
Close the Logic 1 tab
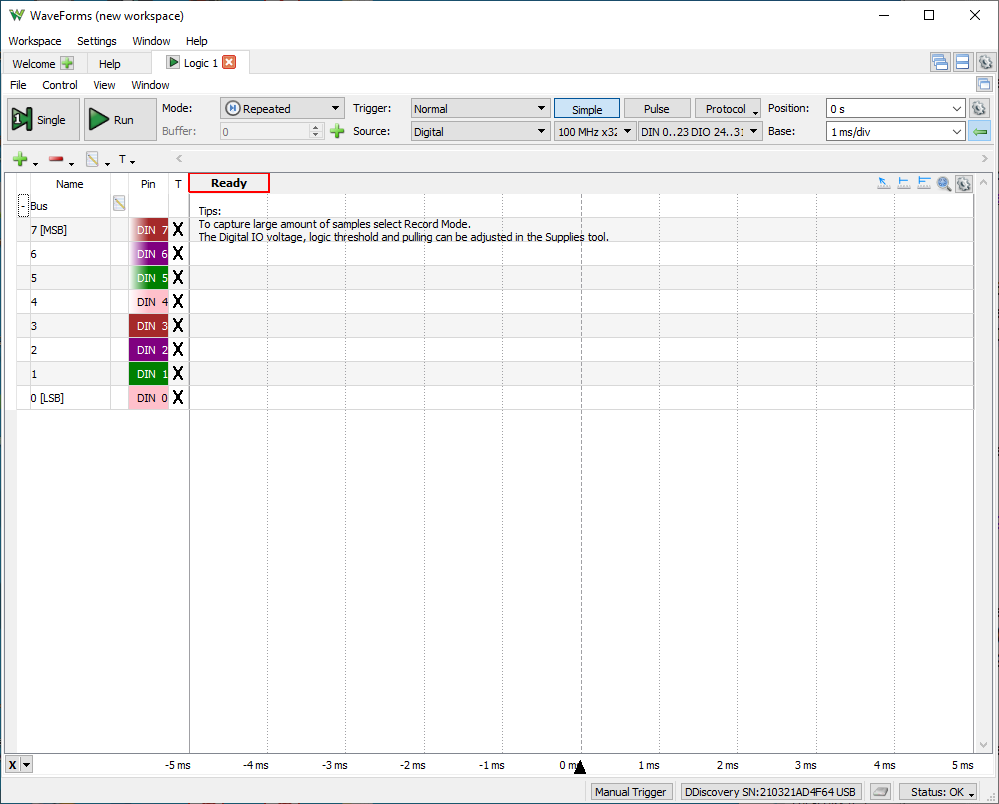[x=229, y=63]
